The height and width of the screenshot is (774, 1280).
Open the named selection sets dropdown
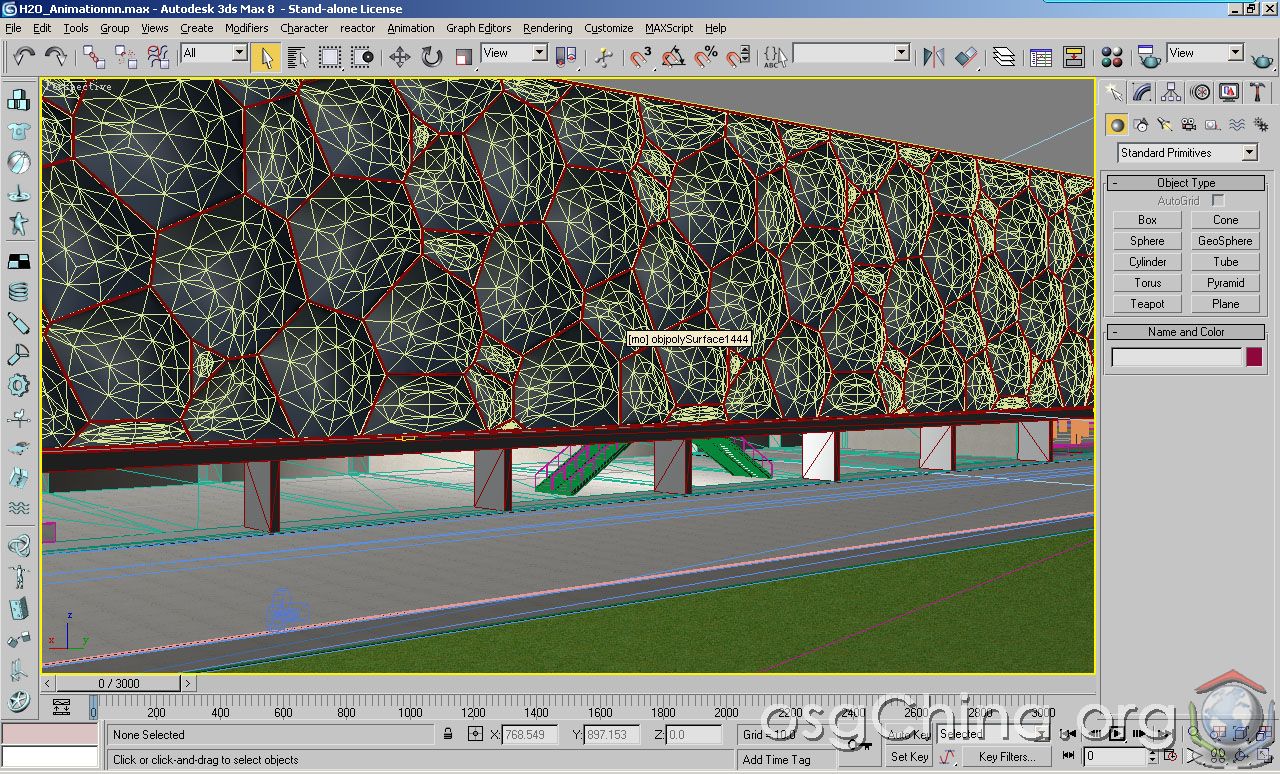coord(851,53)
